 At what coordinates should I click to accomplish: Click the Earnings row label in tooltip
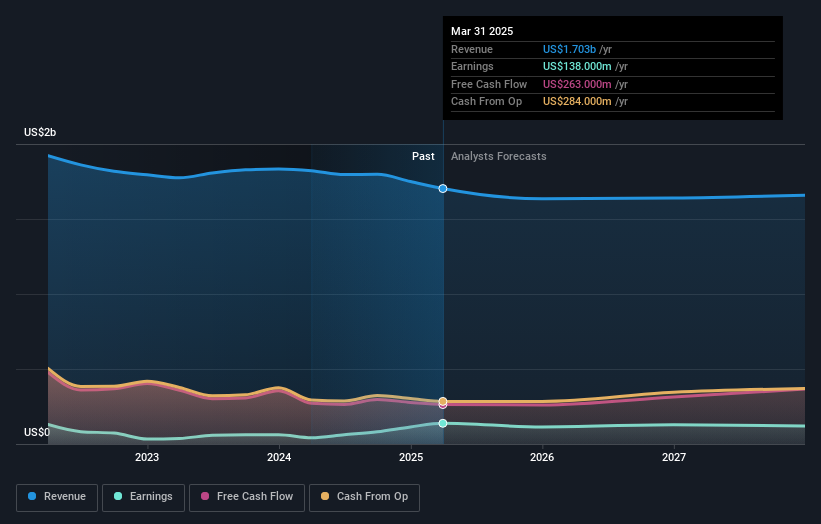click(x=472, y=66)
